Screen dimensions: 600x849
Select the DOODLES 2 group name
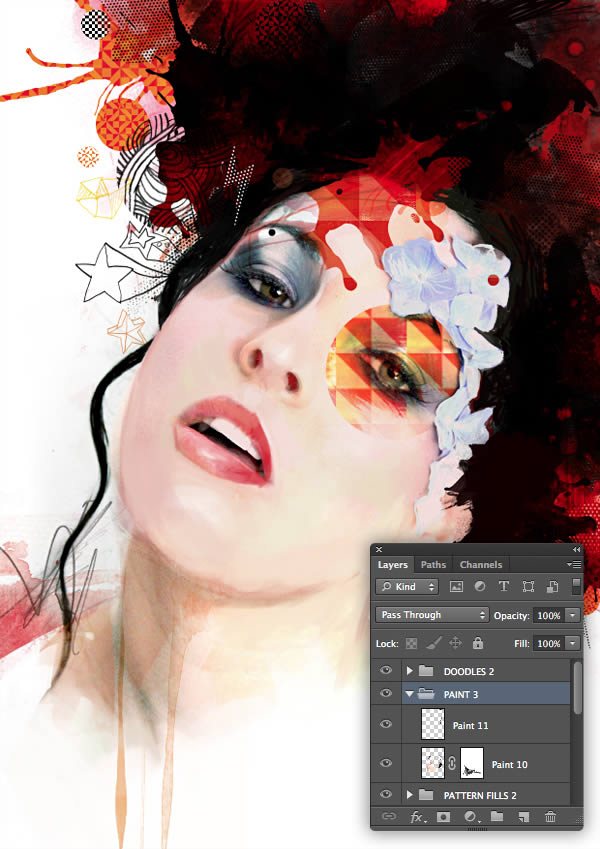pos(468,671)
